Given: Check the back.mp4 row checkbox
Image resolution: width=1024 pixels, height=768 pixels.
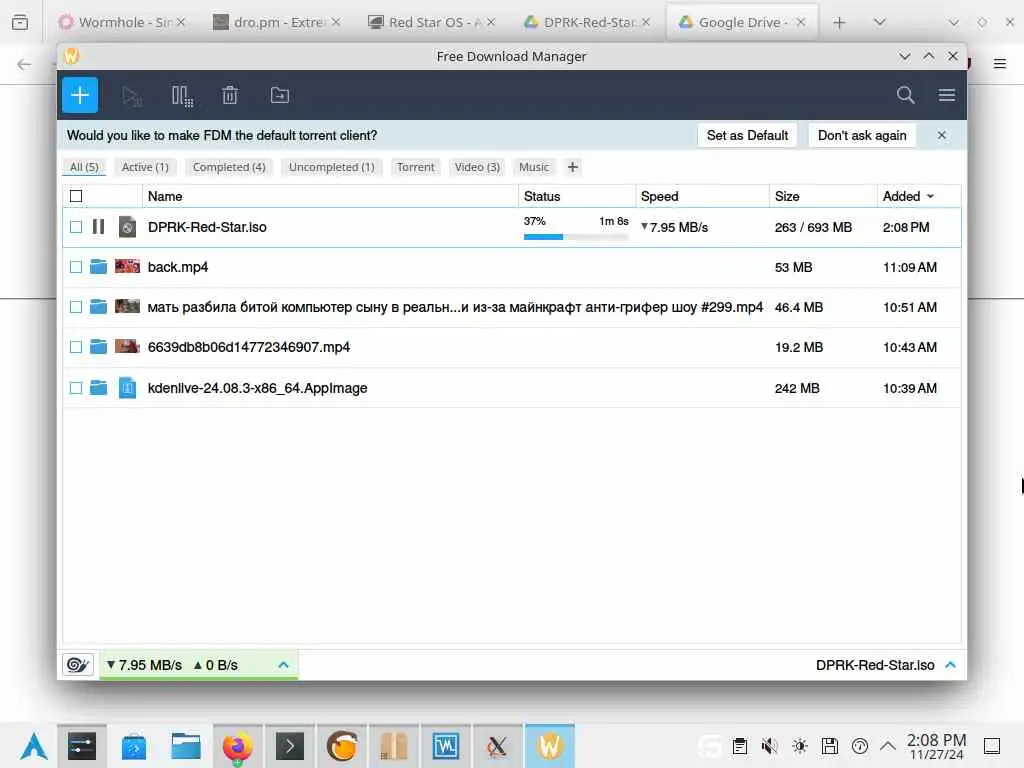Looking at the screenshot, I should click(76, 266).
